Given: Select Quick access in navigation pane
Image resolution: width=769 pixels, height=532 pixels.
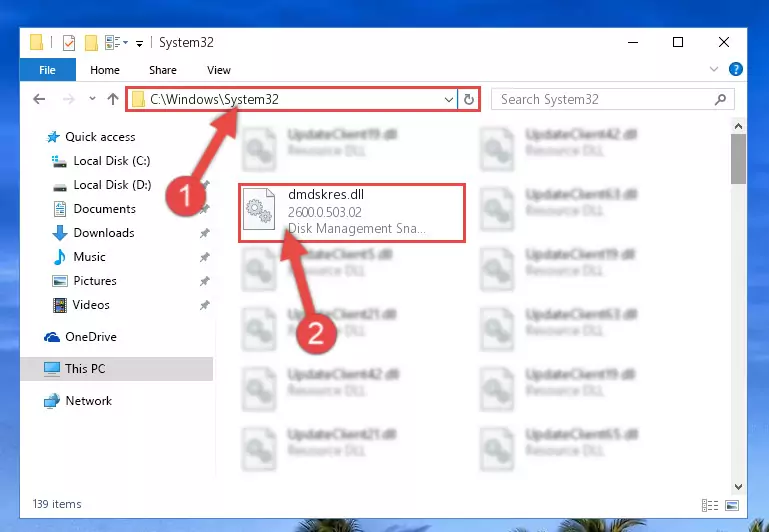Looking at the screenshot, I should coord(100,137).
